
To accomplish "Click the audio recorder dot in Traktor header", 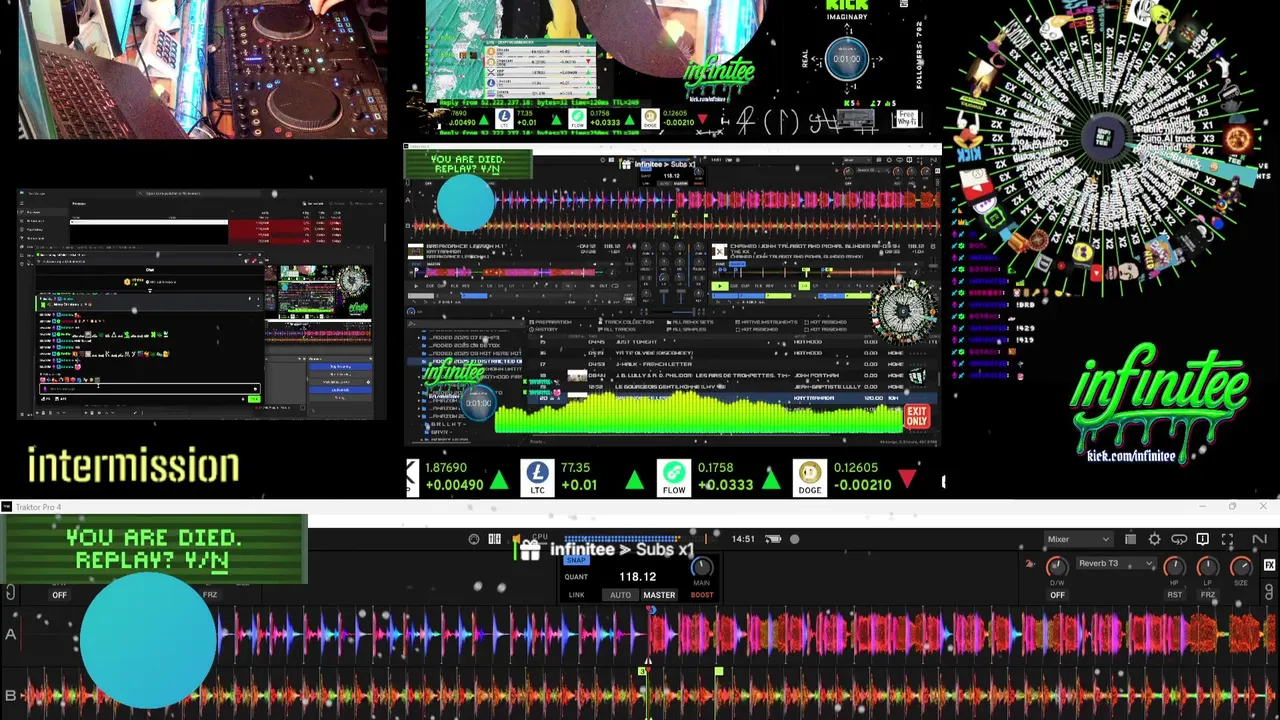I will (x=795, y=539).
